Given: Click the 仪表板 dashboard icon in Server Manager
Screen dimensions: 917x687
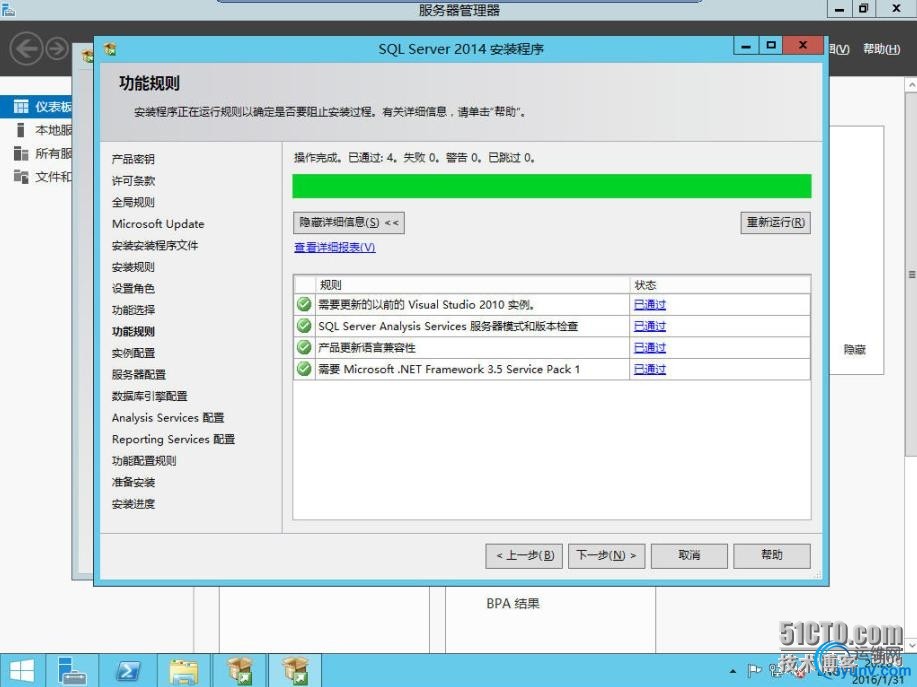Looking at the screenshot, I should coord(21,106).
